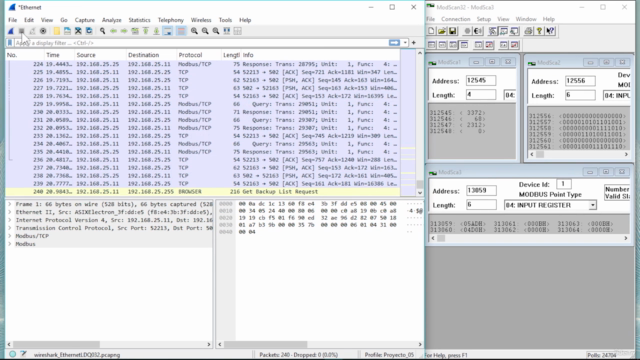Open the Wireshark Statistics menu
640x360 pixels.
(139, 20)
